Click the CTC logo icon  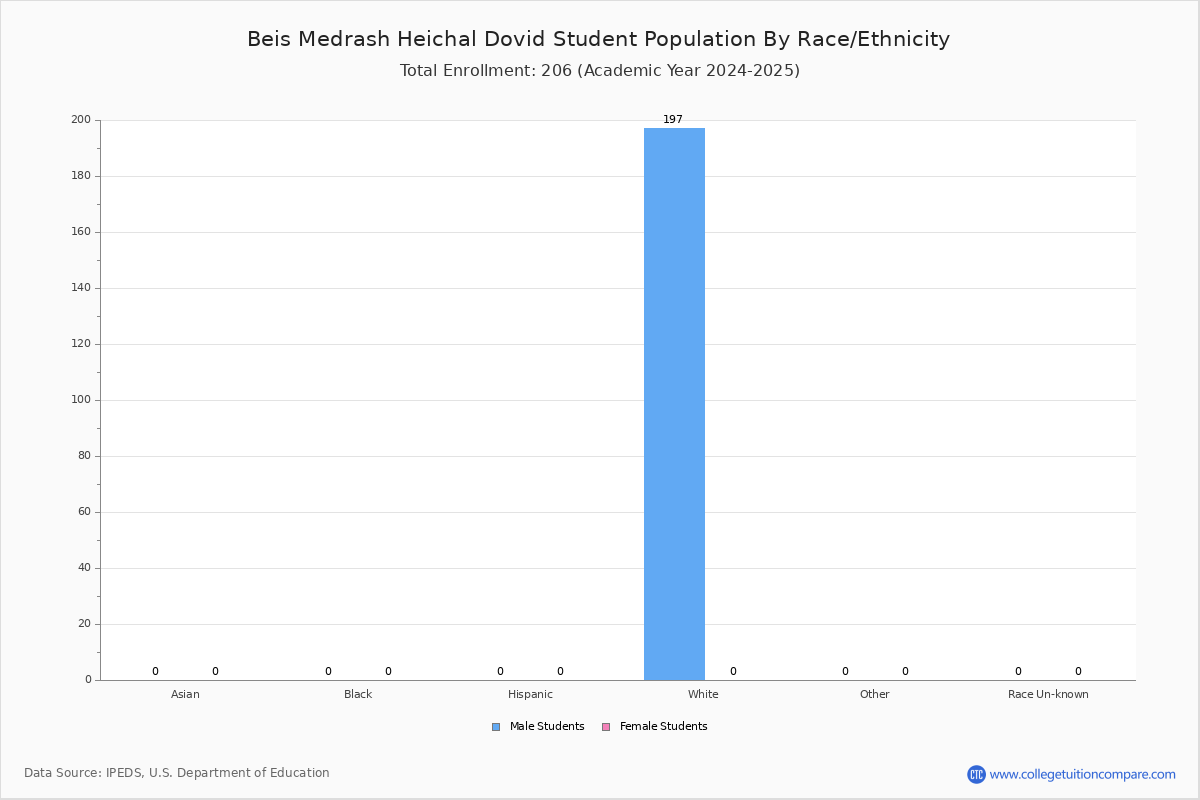pos(976,774)
